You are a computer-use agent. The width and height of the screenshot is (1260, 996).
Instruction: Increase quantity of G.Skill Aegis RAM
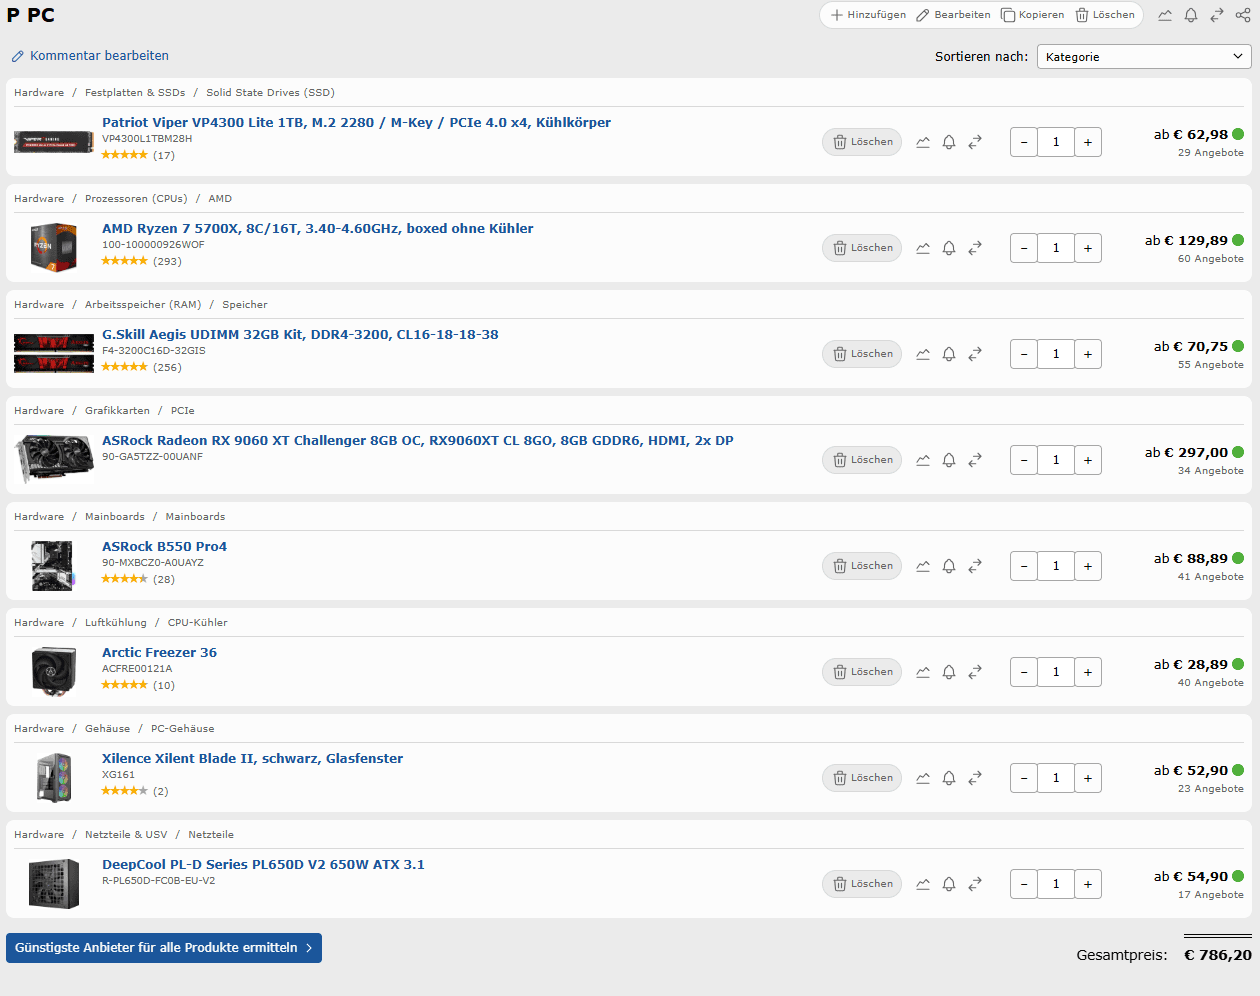(x=1088, y=354)
